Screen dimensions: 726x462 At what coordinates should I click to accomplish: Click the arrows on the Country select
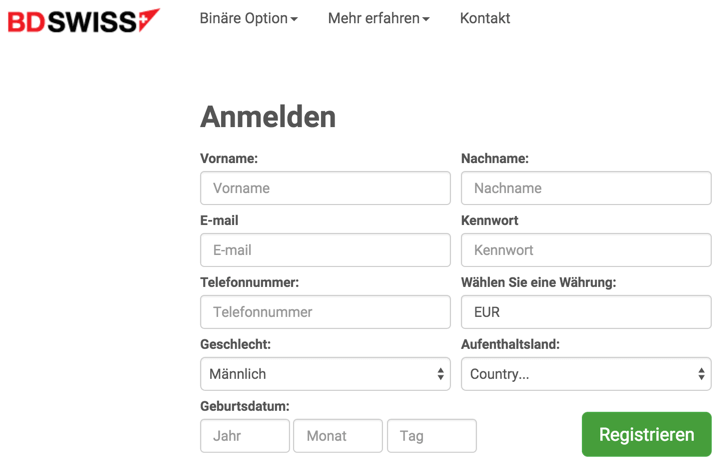701,374
